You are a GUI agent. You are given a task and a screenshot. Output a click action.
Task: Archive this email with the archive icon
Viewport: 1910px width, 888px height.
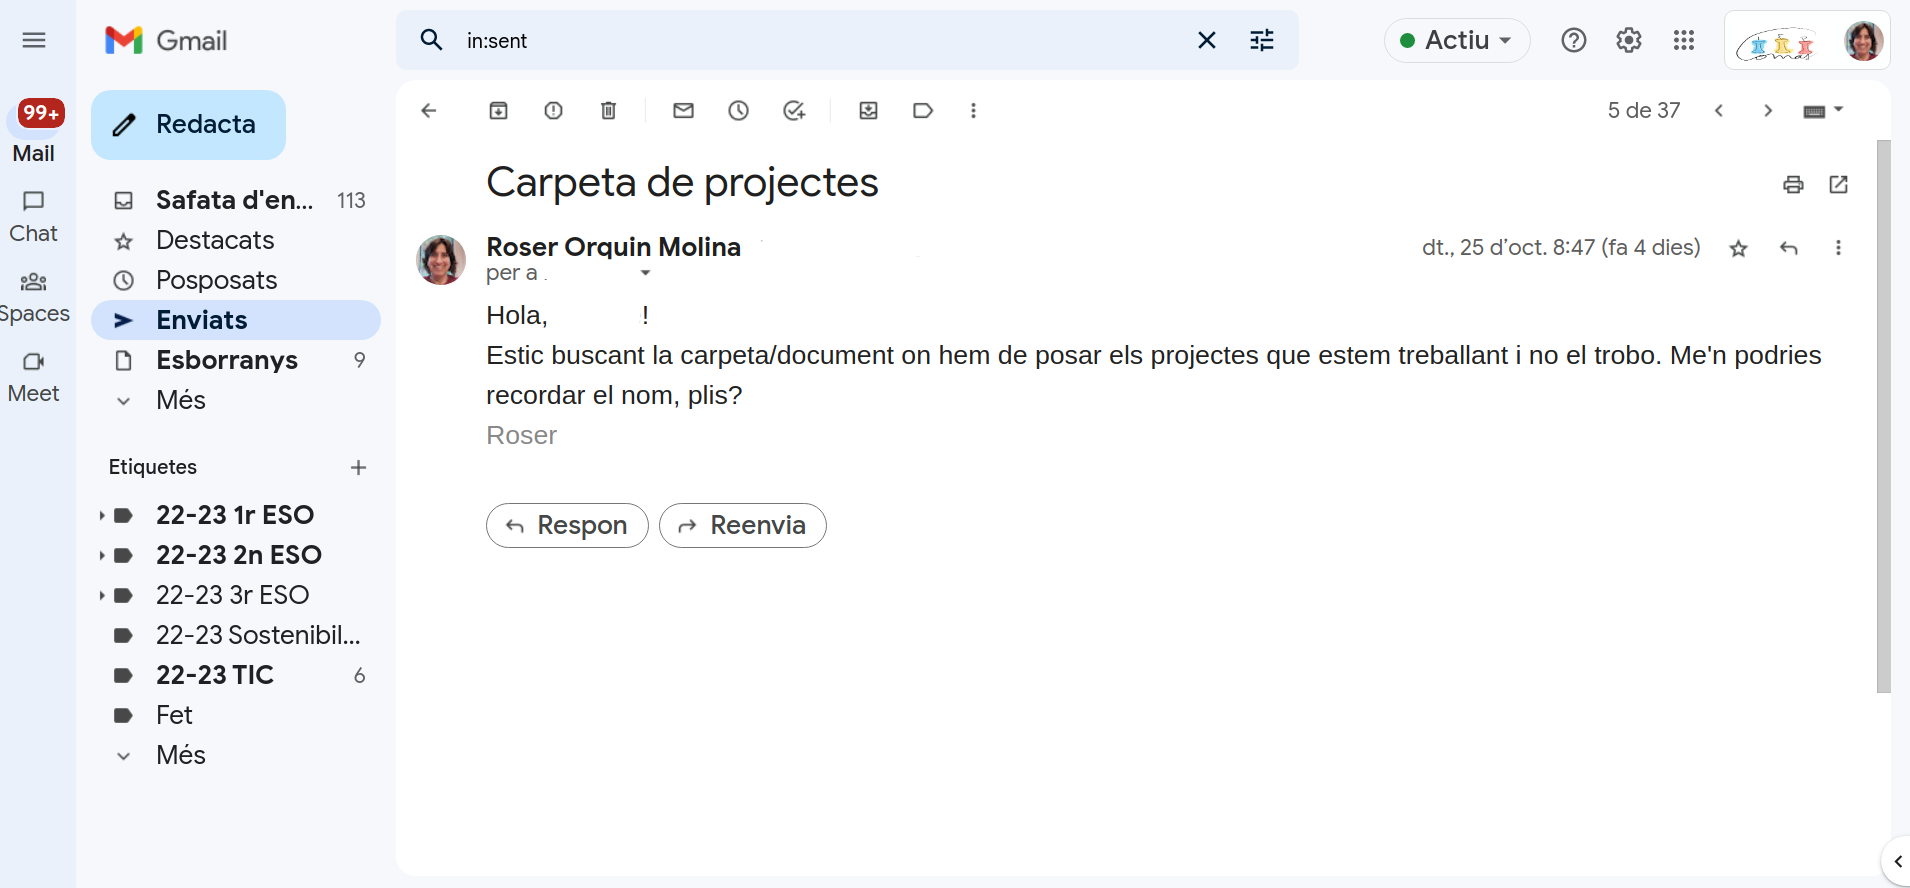(498, 111)
